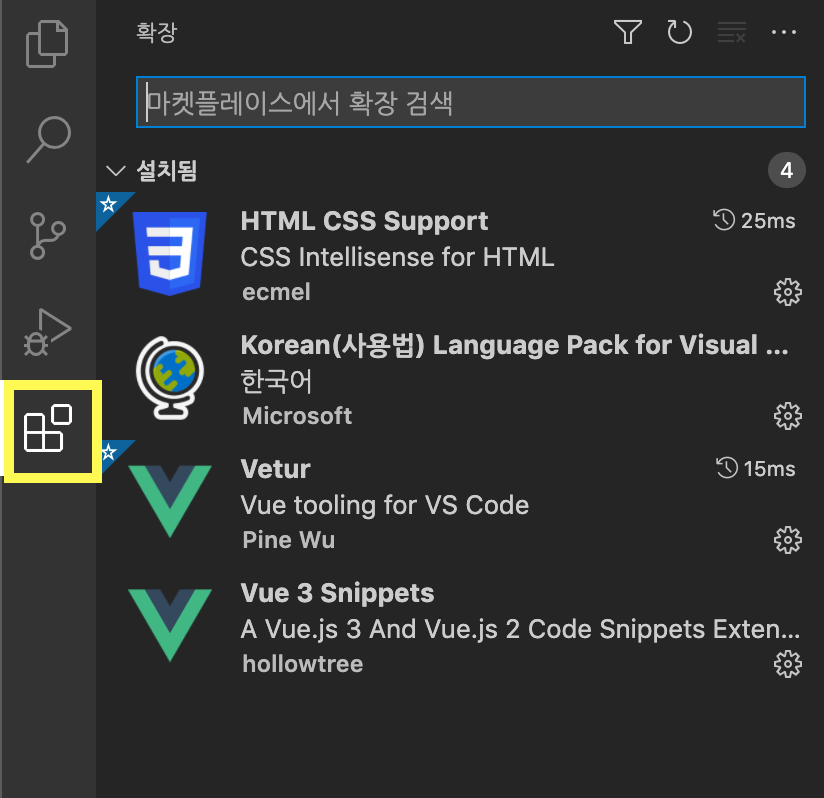Screen dimensions: 824x798
Task: Open the gear menu for Vue 3 Snippets
Action: click(788, 664)
